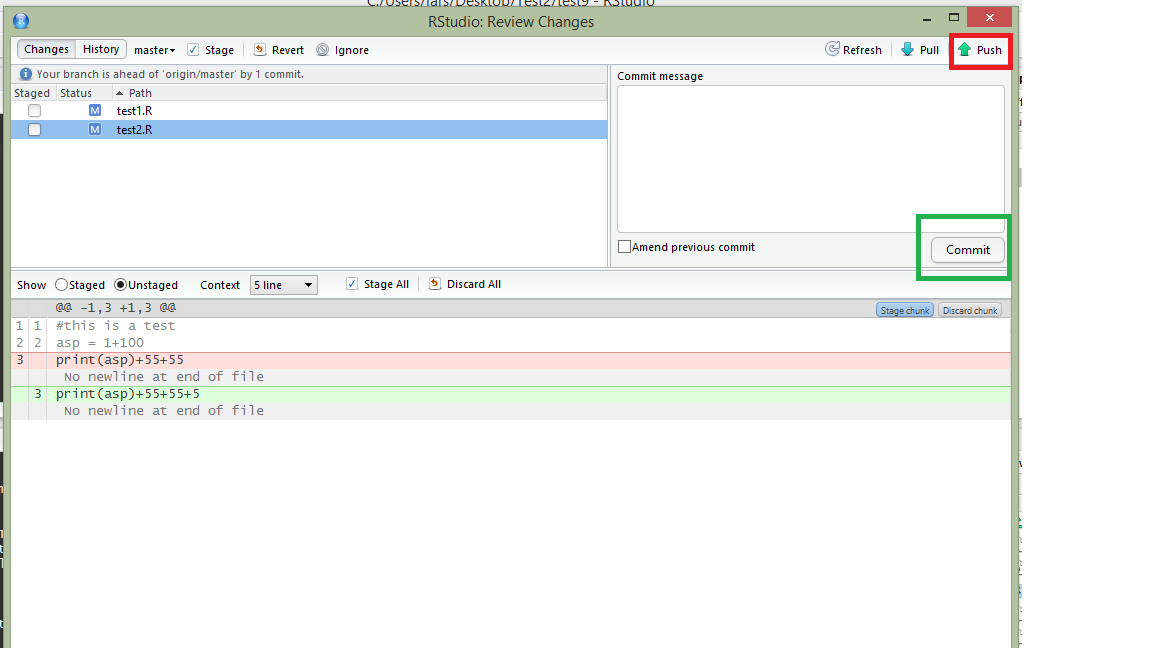The image size is (1152, 648).
Task: Close the Review Changes window
Action: click(990, 17)
